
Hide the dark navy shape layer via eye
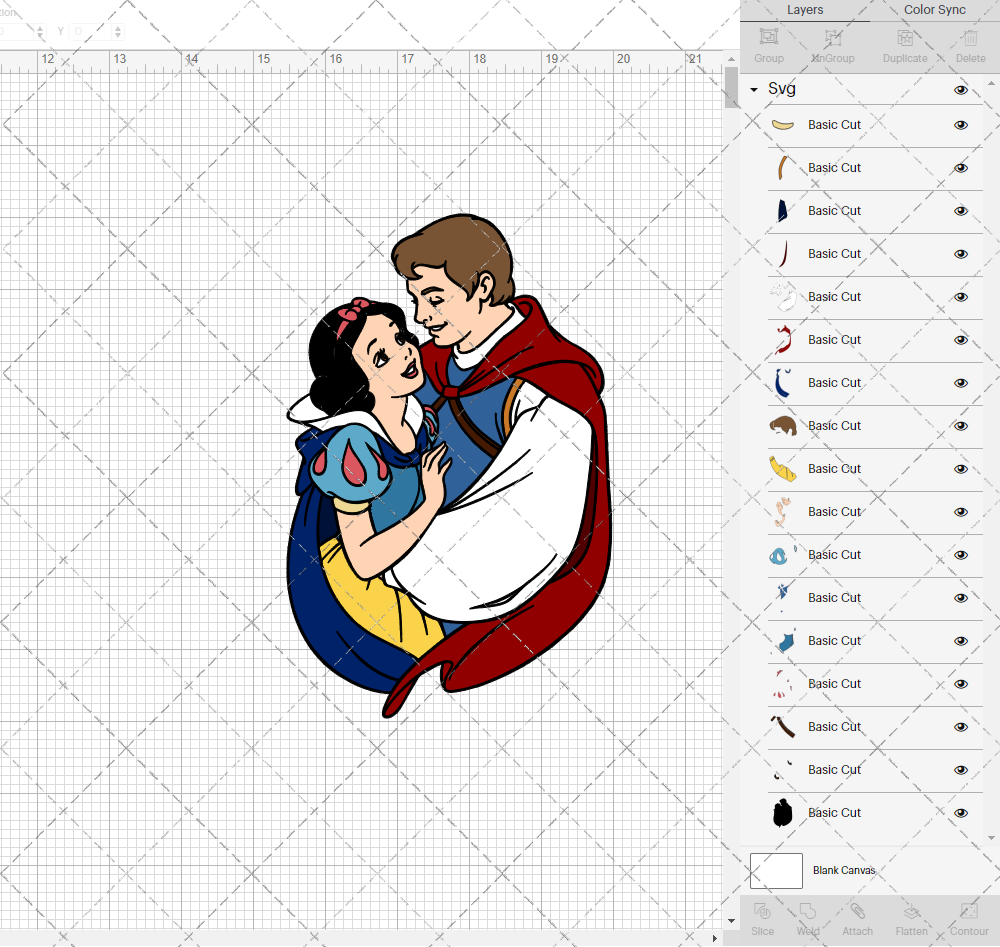(x=960, y=211)
